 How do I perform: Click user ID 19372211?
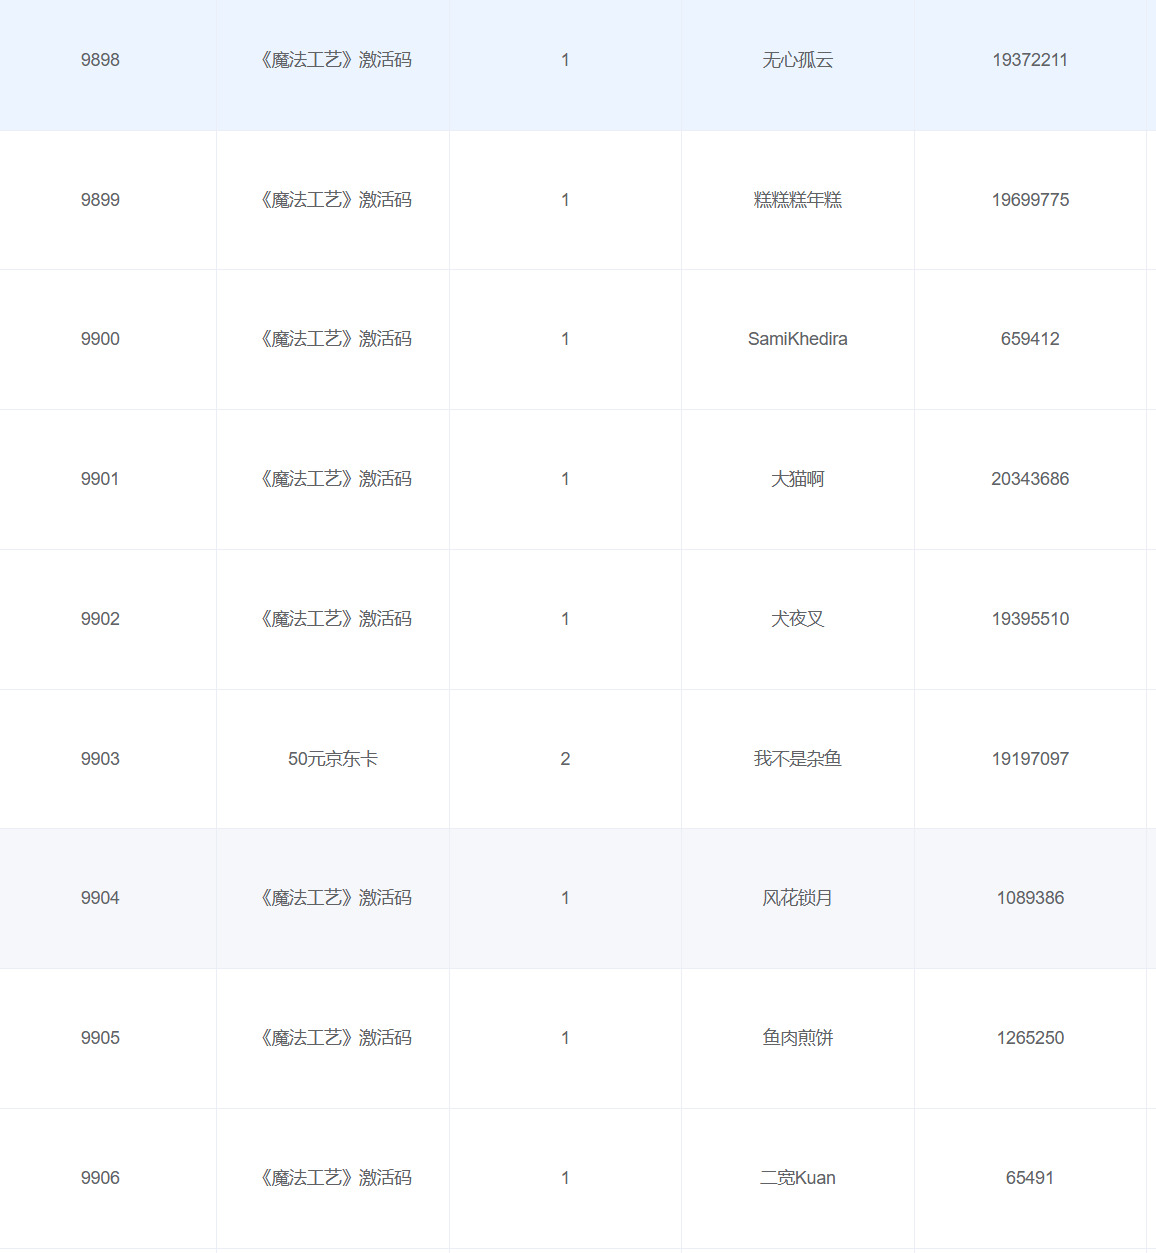point(1030,60)
